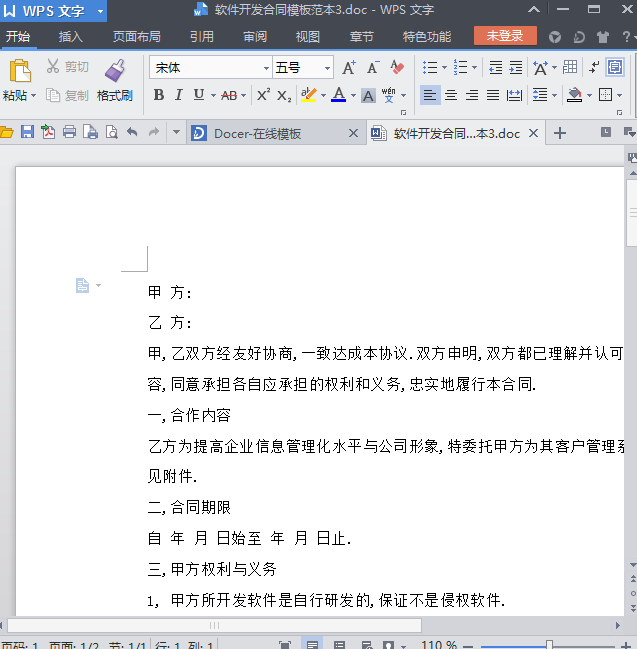This screenshot has width=637, height=649.
Task: Toggle the text tools panel icon
Action: pos(615,67)
